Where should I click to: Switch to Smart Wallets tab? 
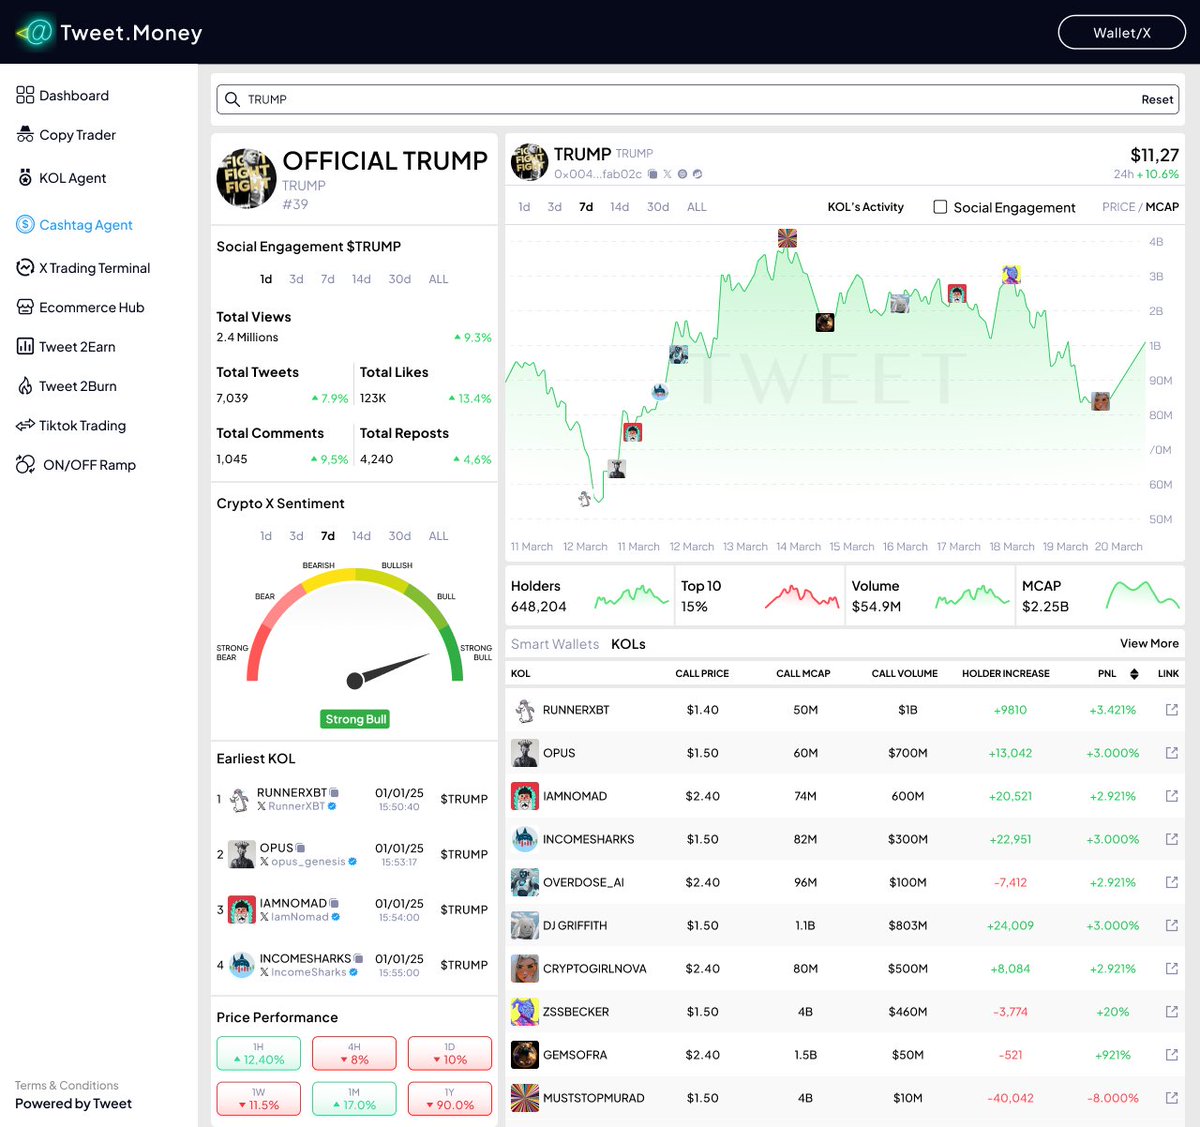555,644
